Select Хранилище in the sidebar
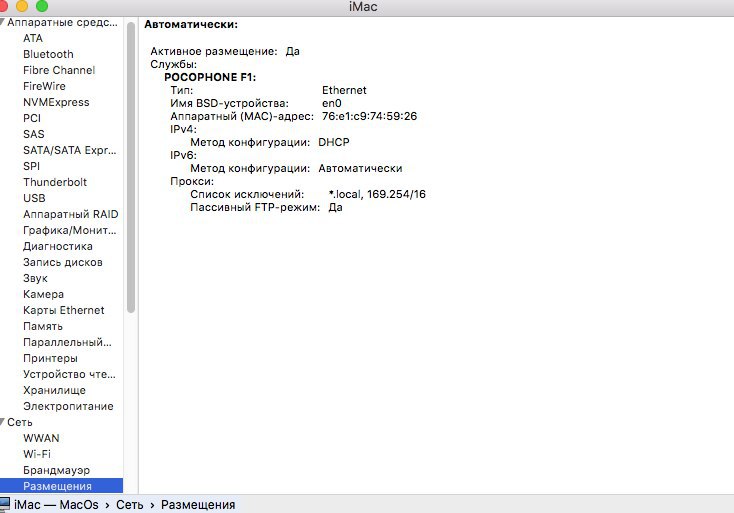 (54, 390)
